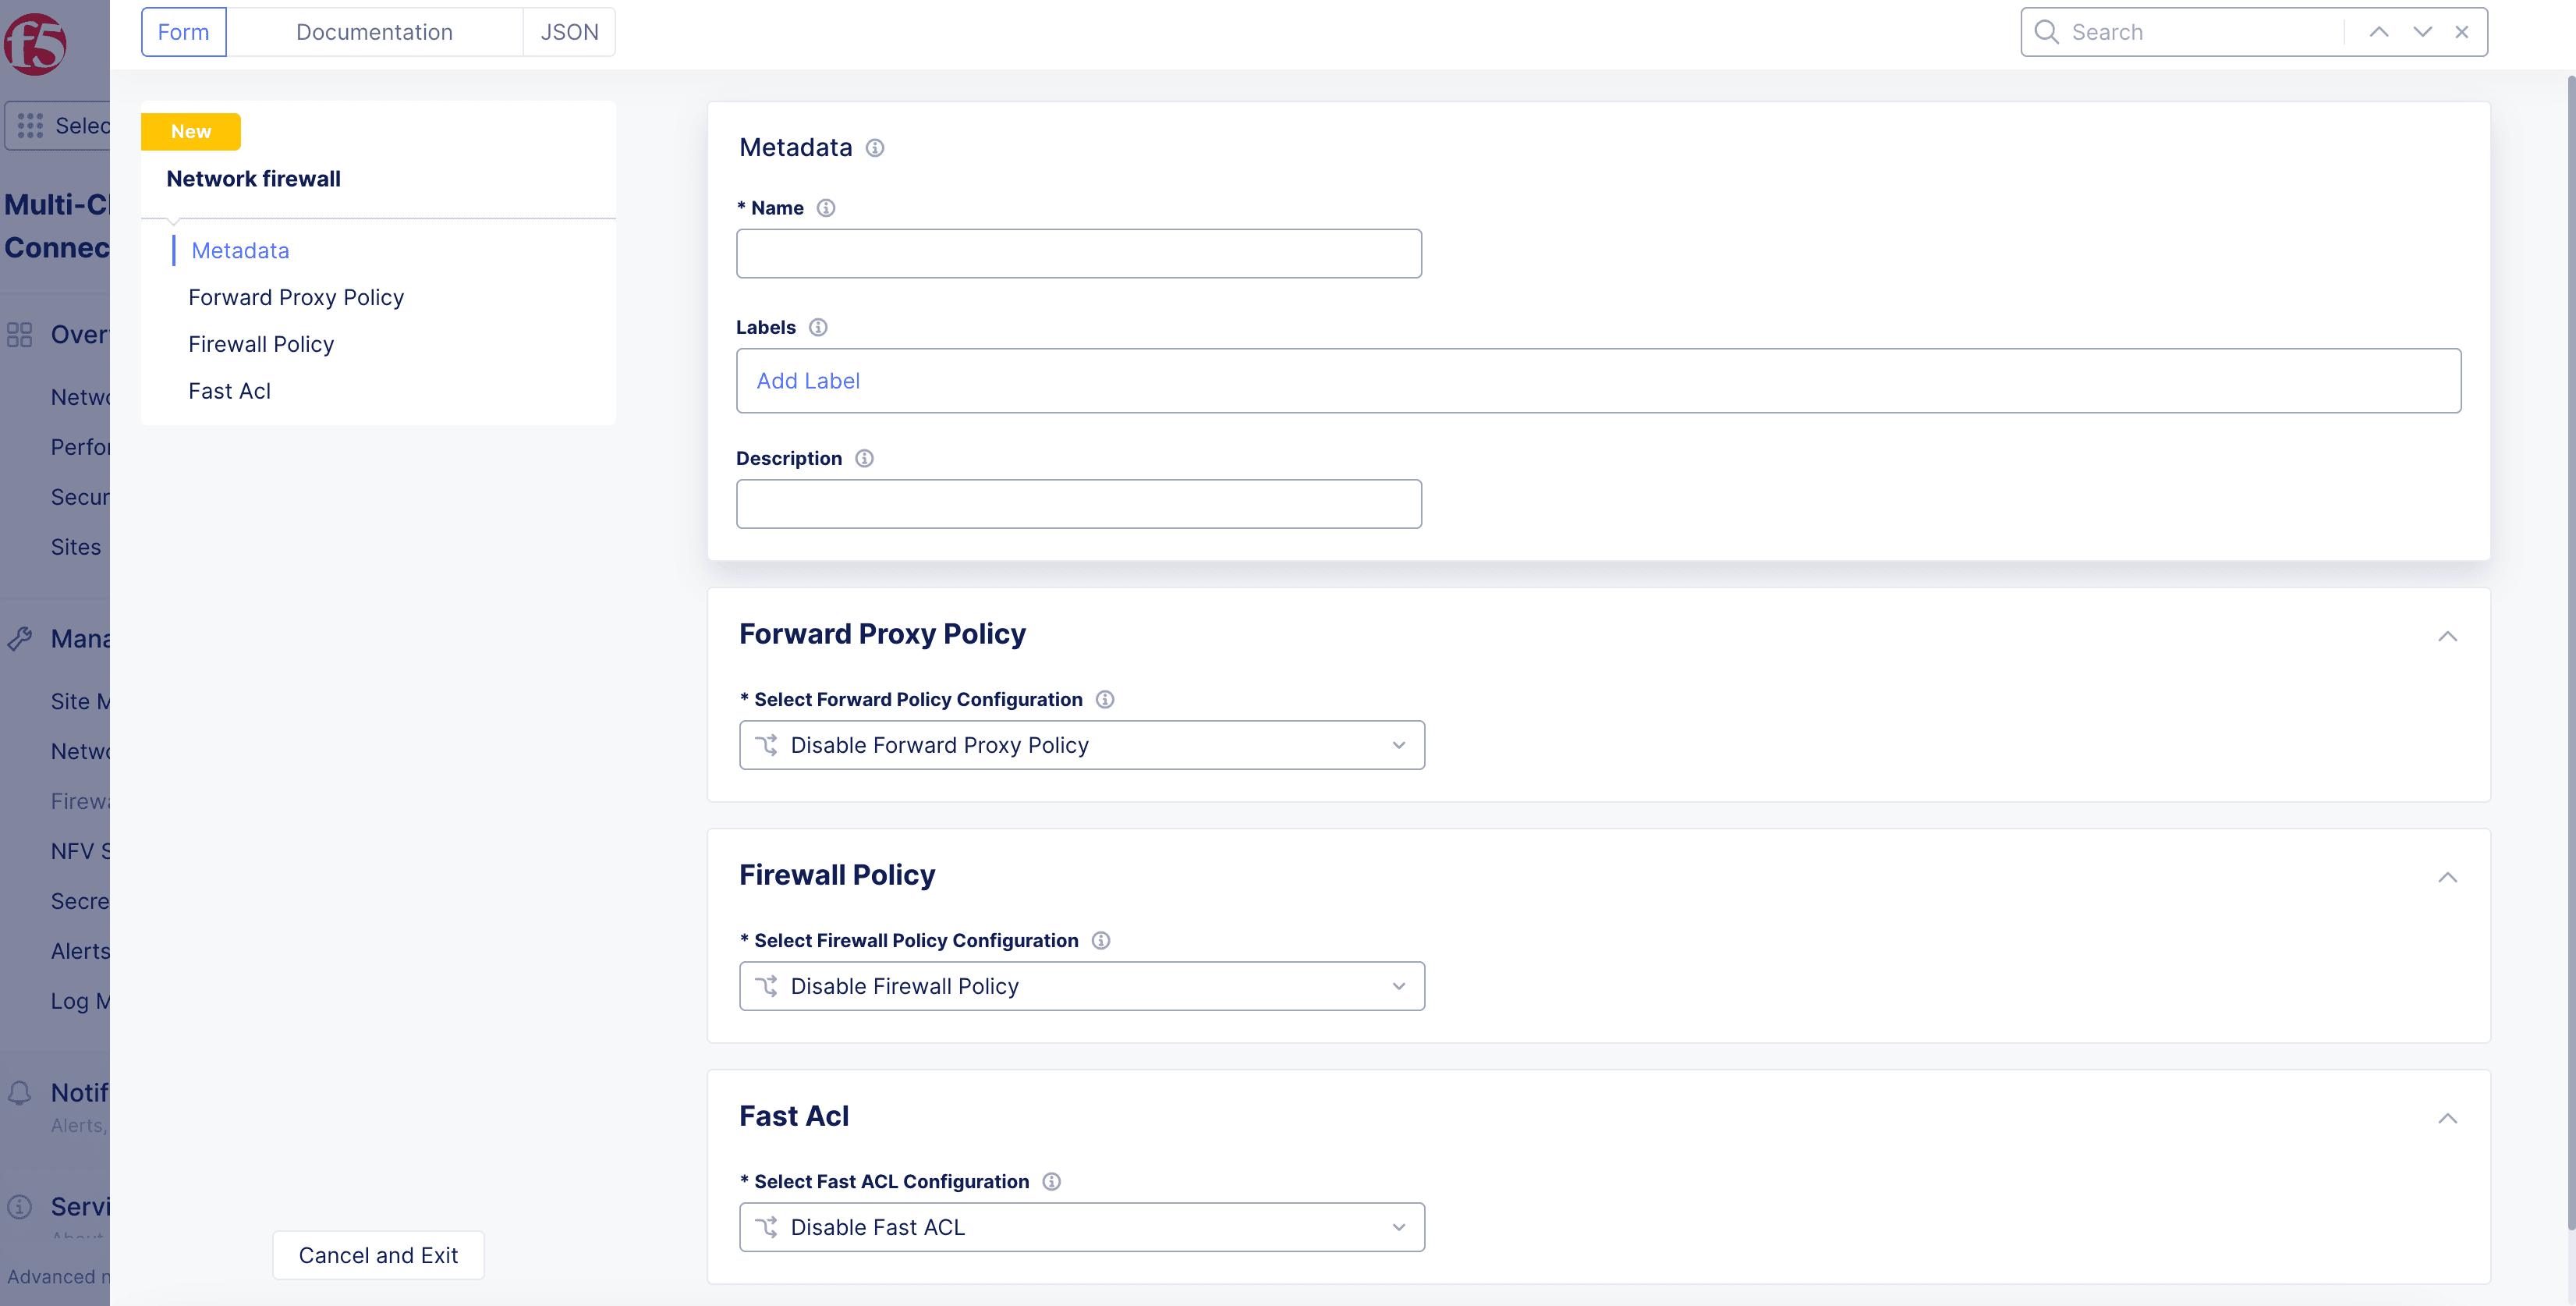Click the info icon beside Name label
The width and height of the screenshot is (2576, 1306).
[x=826, y=208]
